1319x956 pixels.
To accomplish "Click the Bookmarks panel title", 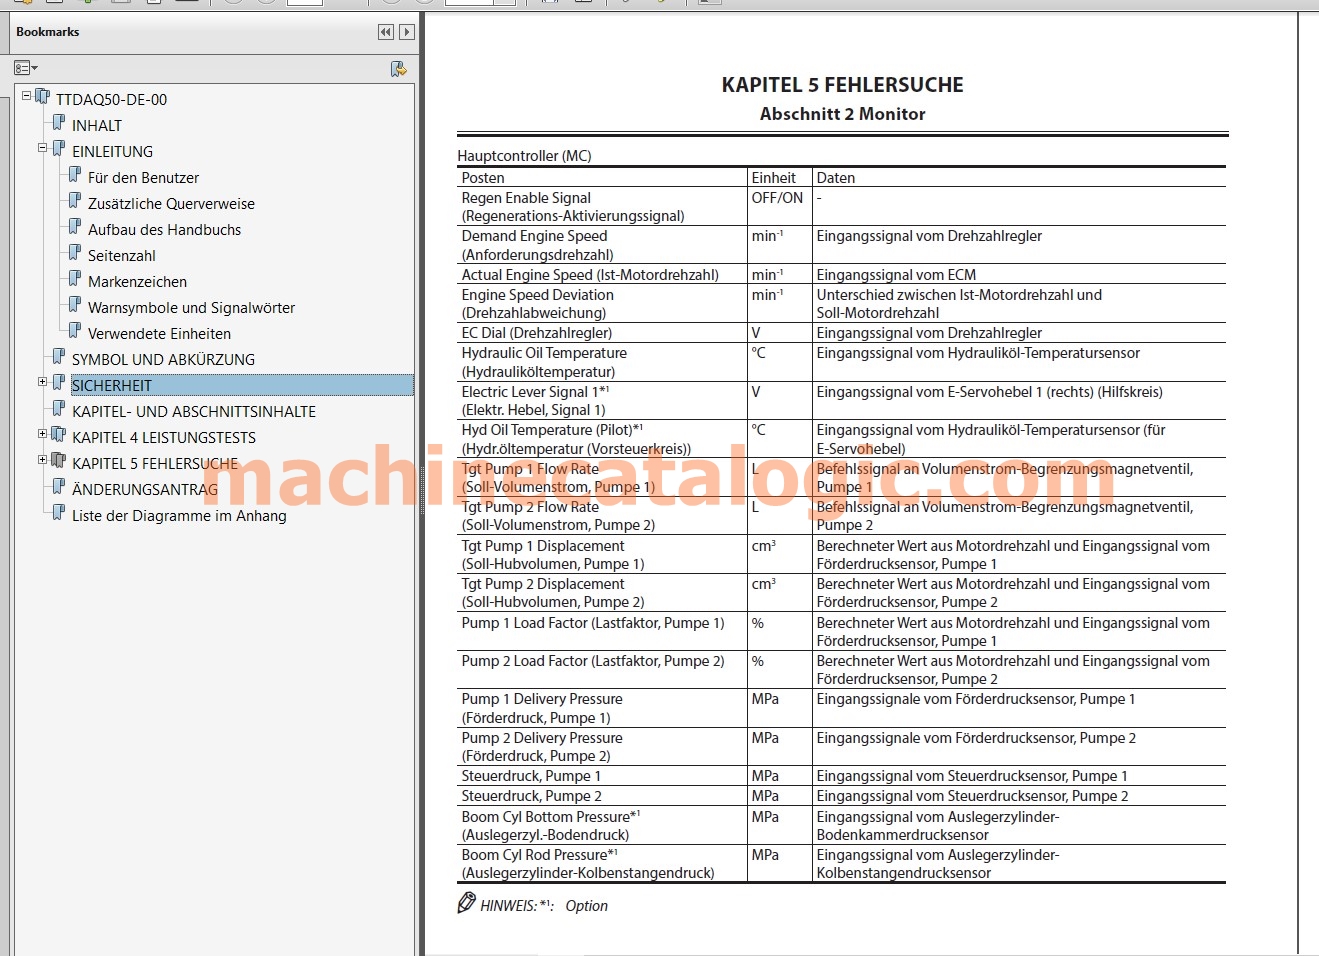I will [47, 32].
